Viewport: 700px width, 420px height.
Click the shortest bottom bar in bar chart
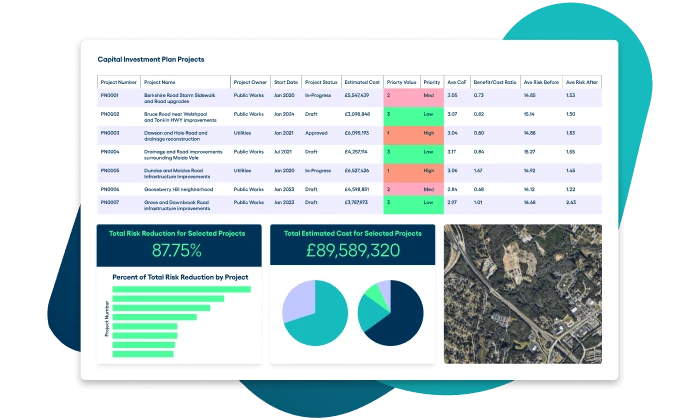click(x=143, y=354)
